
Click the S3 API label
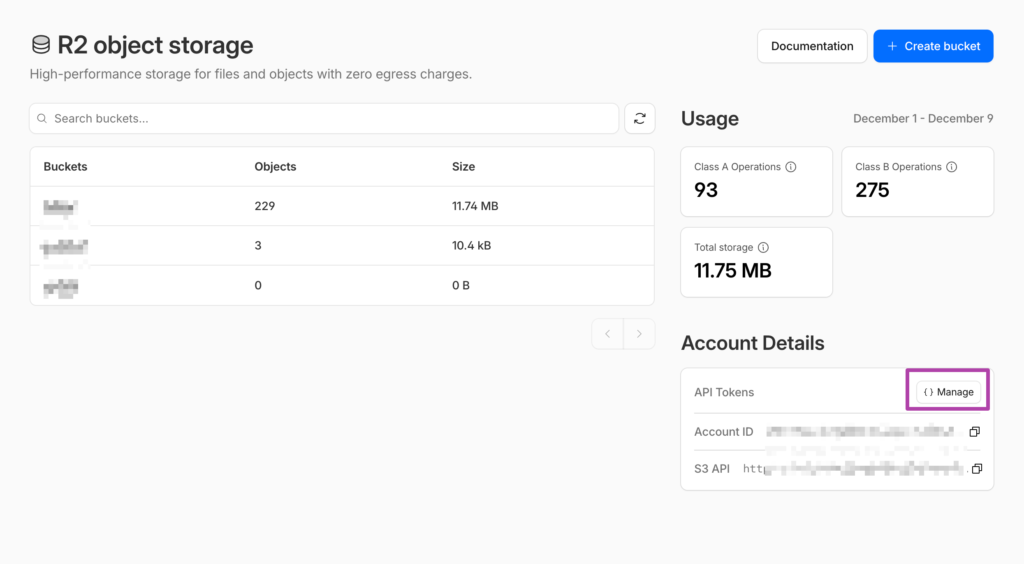[x=711, y=469]
